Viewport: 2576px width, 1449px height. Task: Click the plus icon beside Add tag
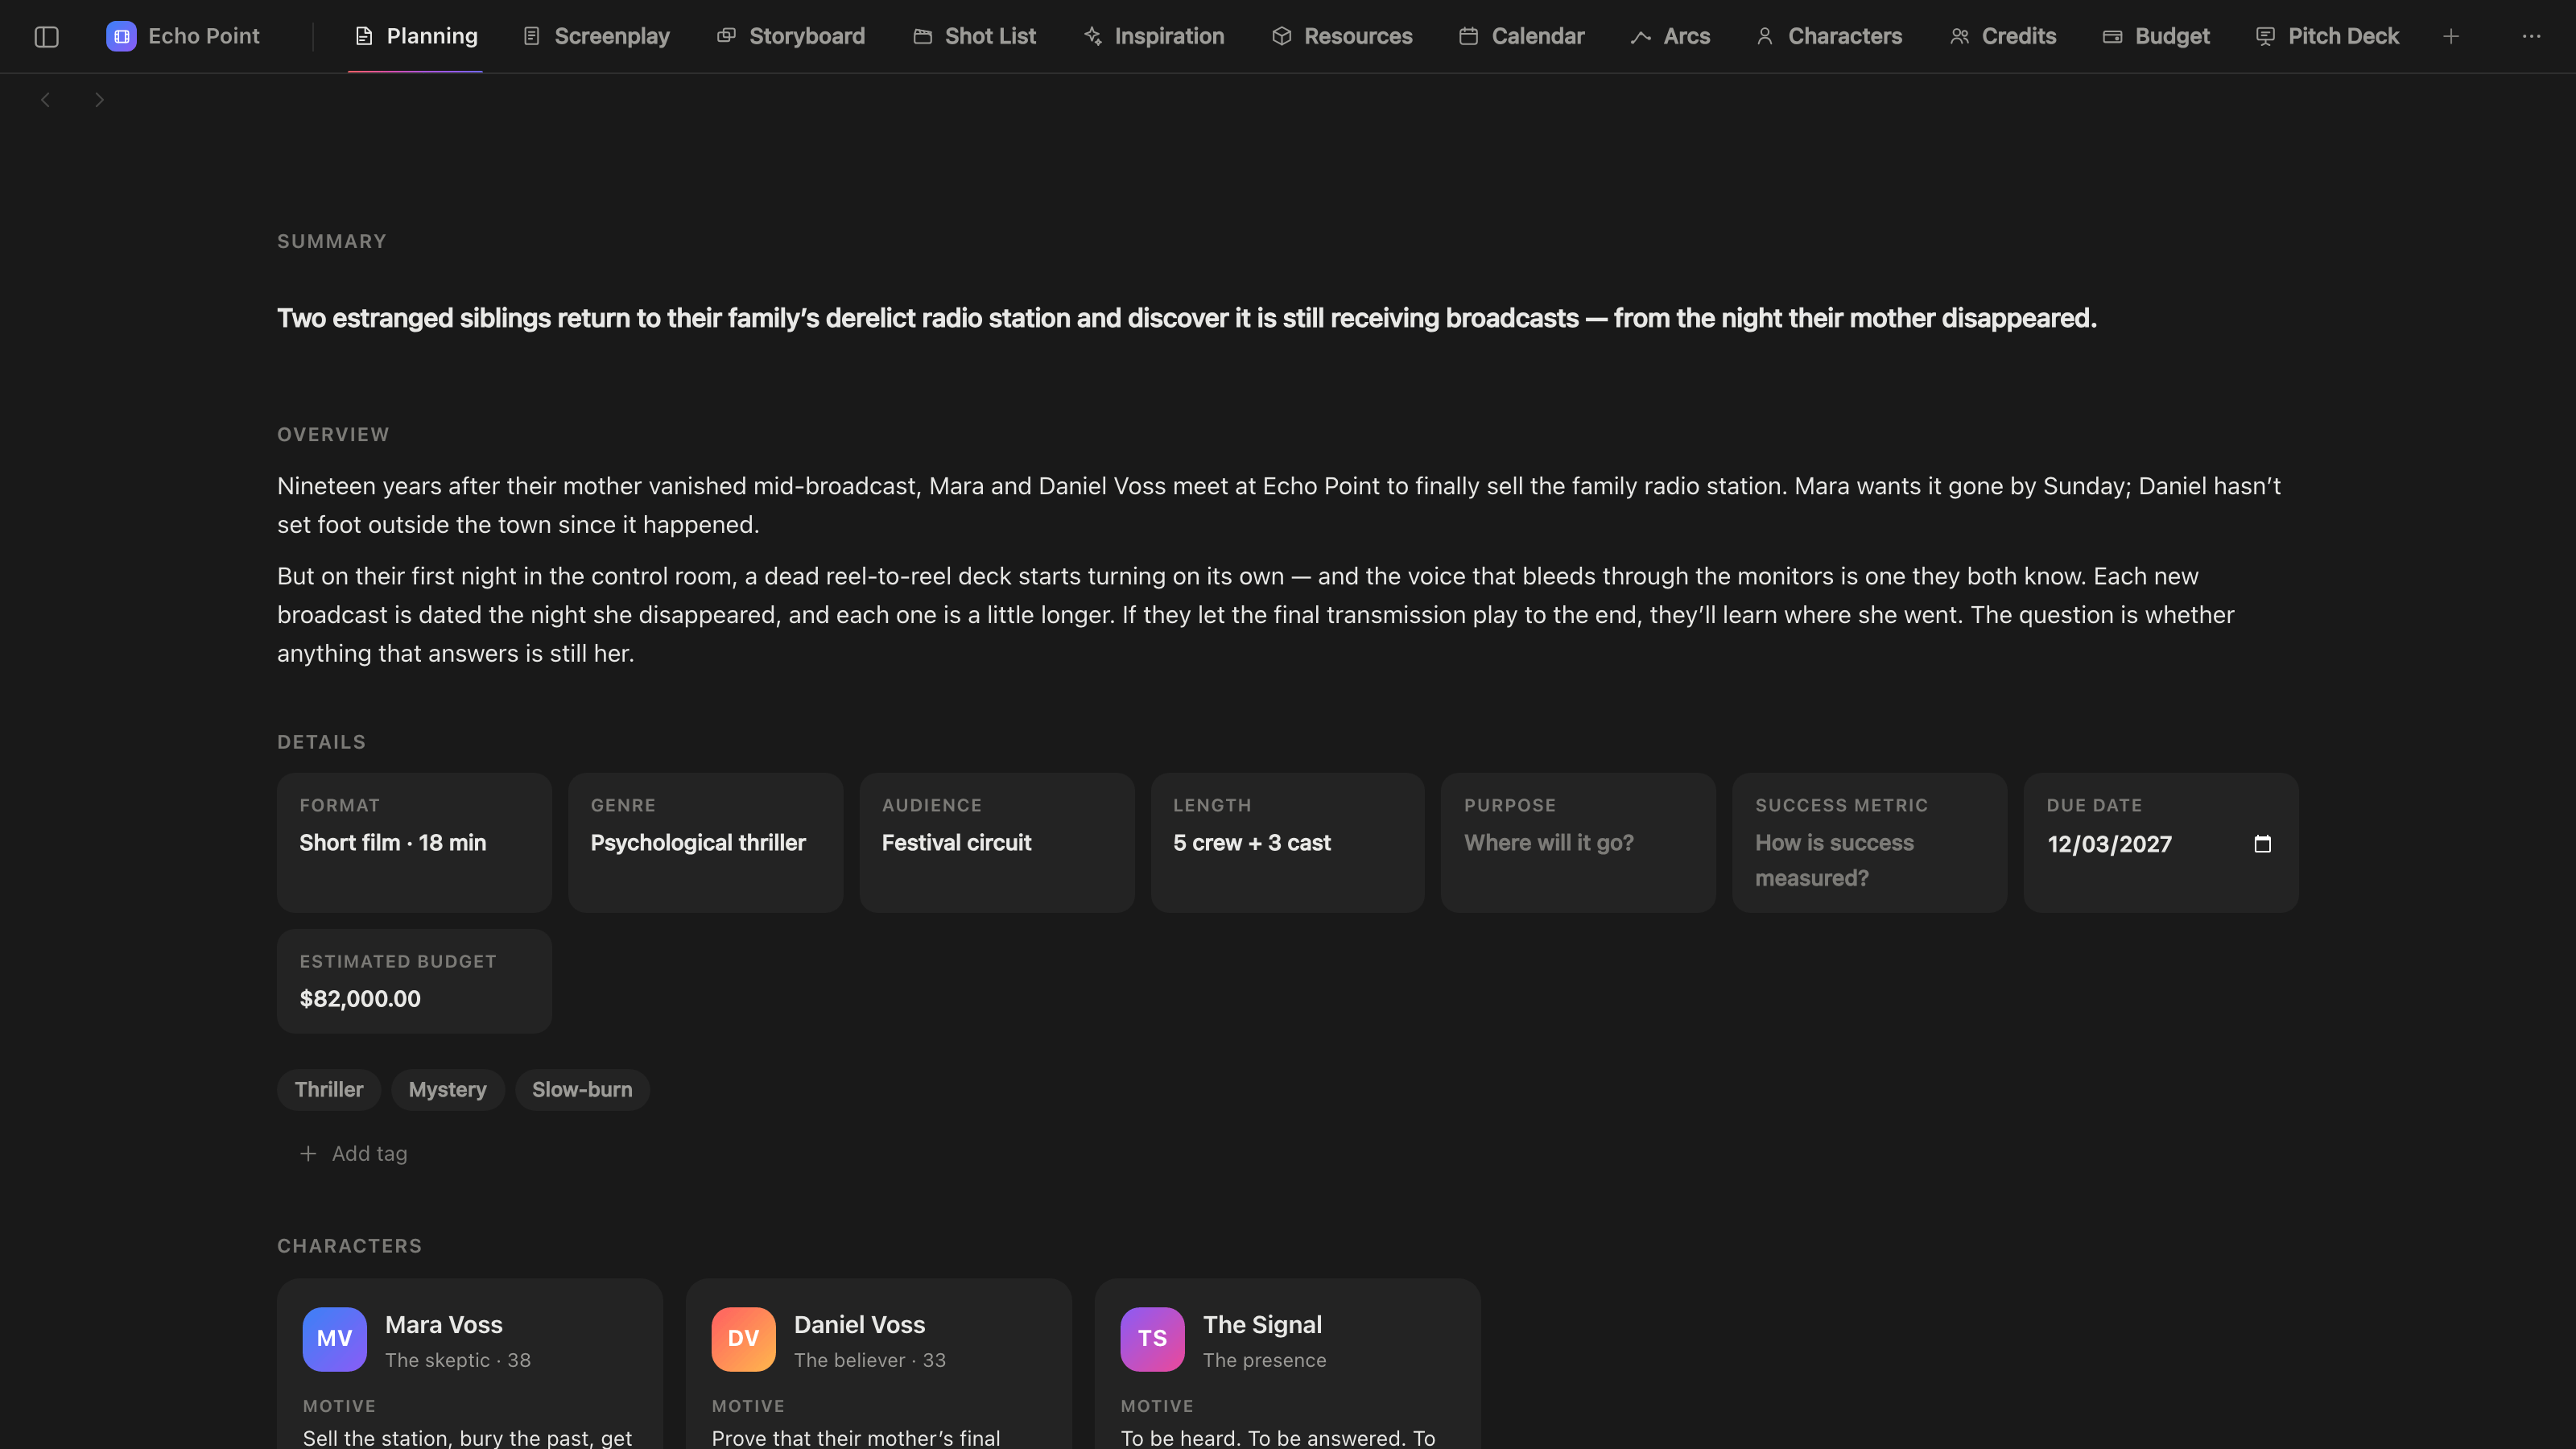pos(308,1154)
